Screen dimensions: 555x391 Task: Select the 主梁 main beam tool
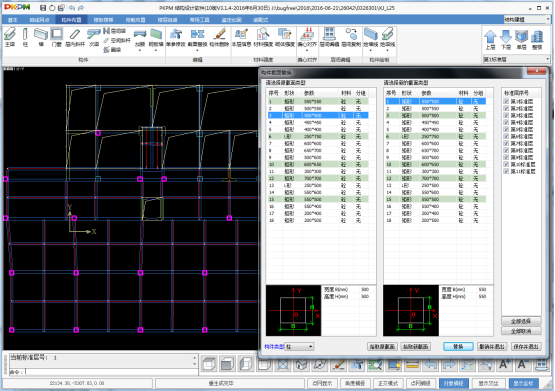coord(10,37)
